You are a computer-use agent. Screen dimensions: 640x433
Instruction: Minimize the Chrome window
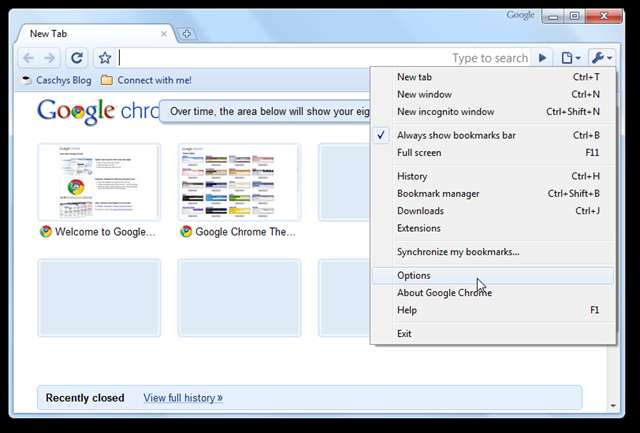click(553, 16)
